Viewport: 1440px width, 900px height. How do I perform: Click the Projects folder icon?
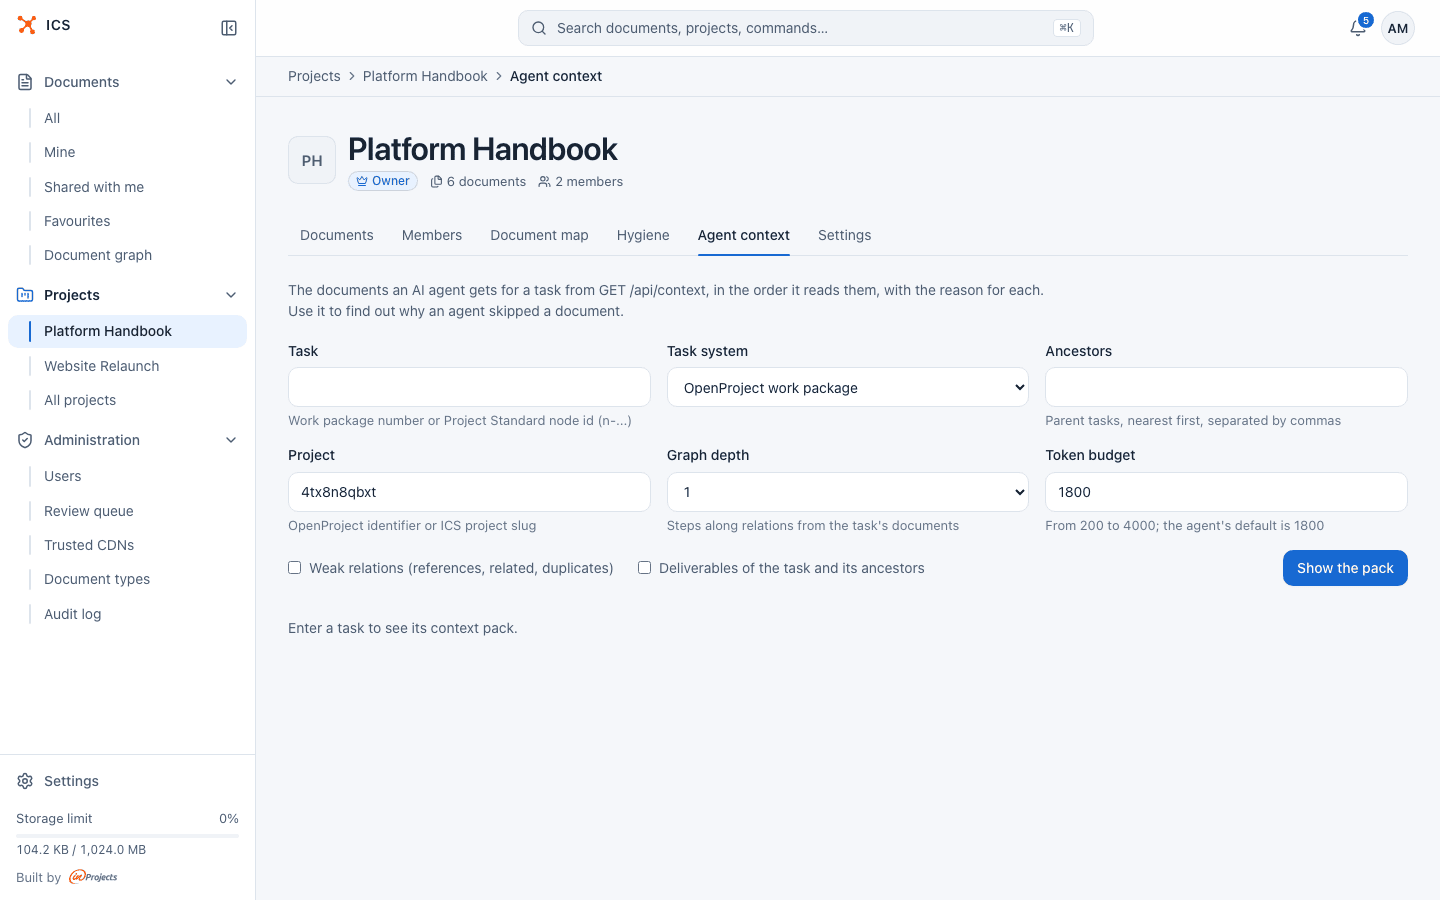coord(25,295)
